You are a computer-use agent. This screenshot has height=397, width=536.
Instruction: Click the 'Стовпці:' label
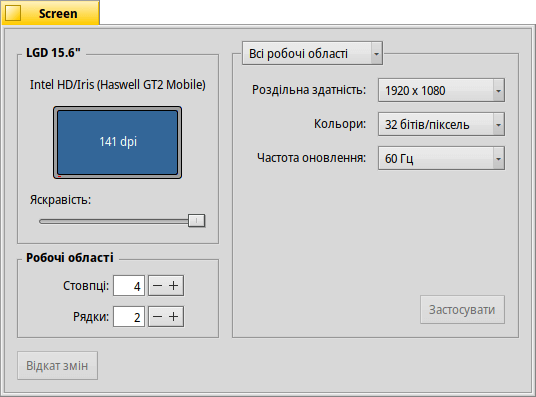(x=86, y=286)
